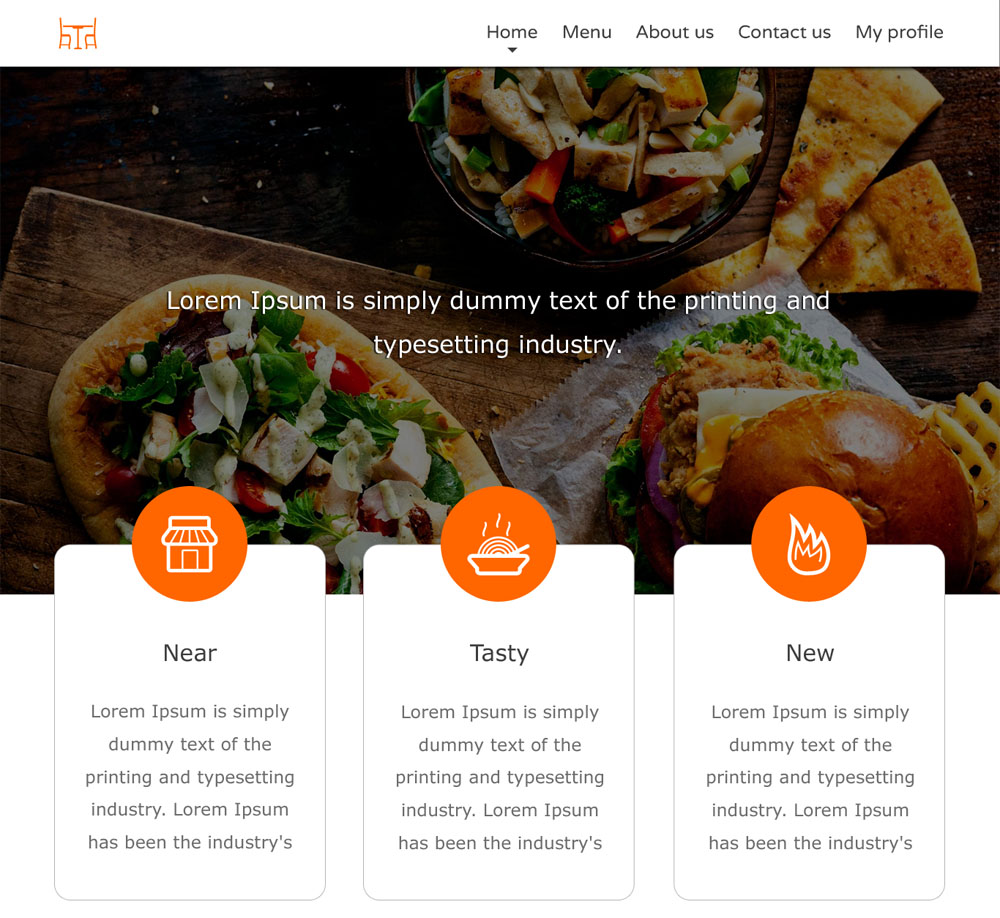
Task: Click the burger in the hero image
Action: click(x=791, y=459)
